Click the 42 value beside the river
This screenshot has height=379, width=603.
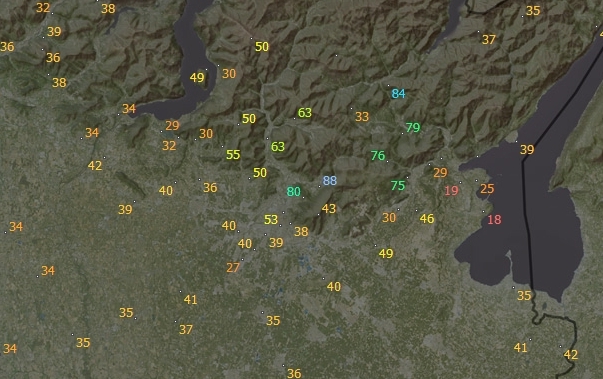pyautogui.click(x=571, y=354)
